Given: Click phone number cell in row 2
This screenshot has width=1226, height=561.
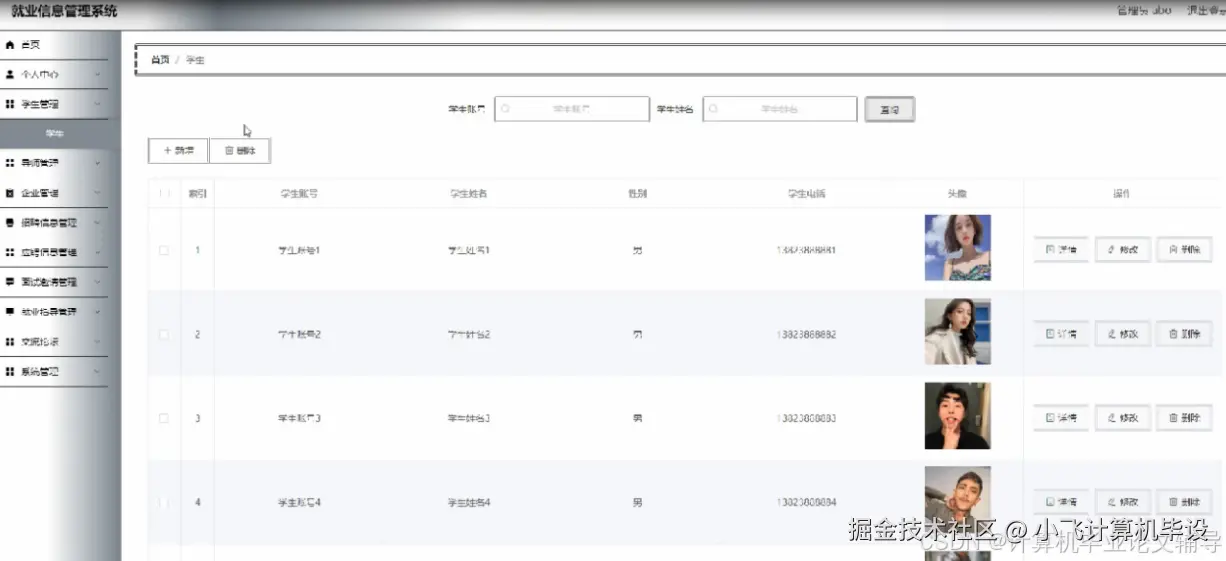Looking at the screenshot, I should tap(806, 334).
